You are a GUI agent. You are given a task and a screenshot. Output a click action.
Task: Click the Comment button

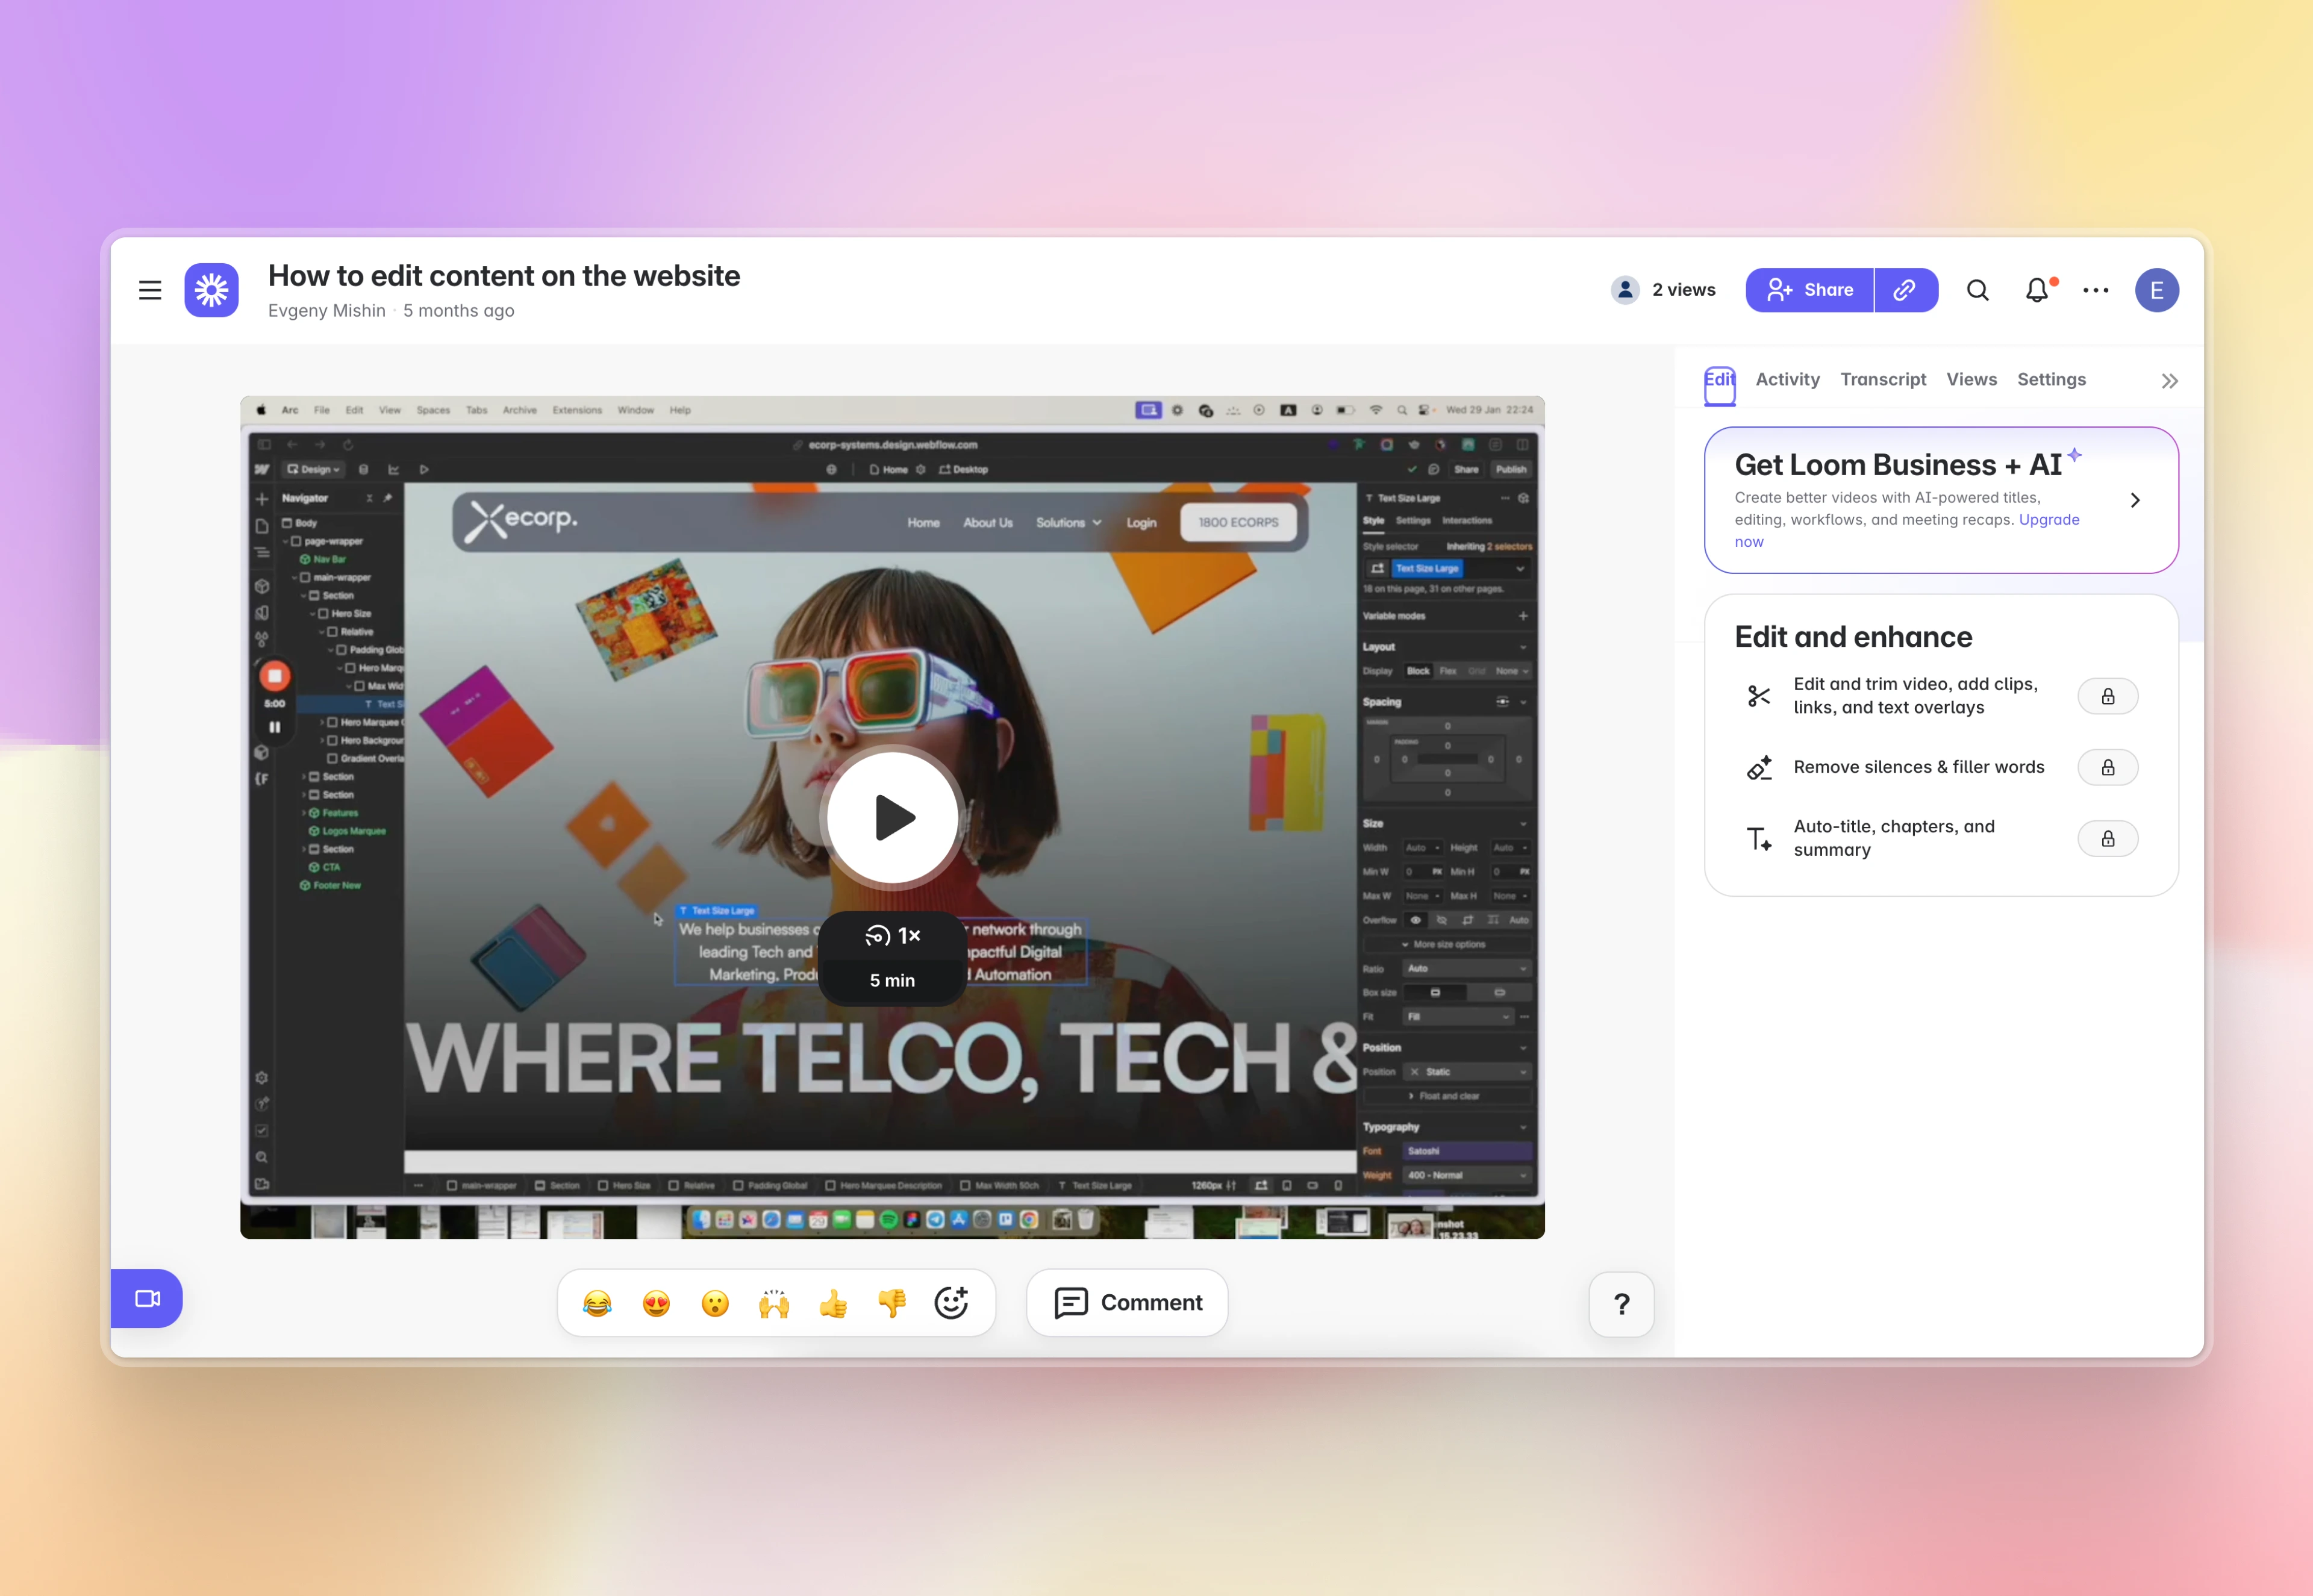click(x=1127, y=1303)
